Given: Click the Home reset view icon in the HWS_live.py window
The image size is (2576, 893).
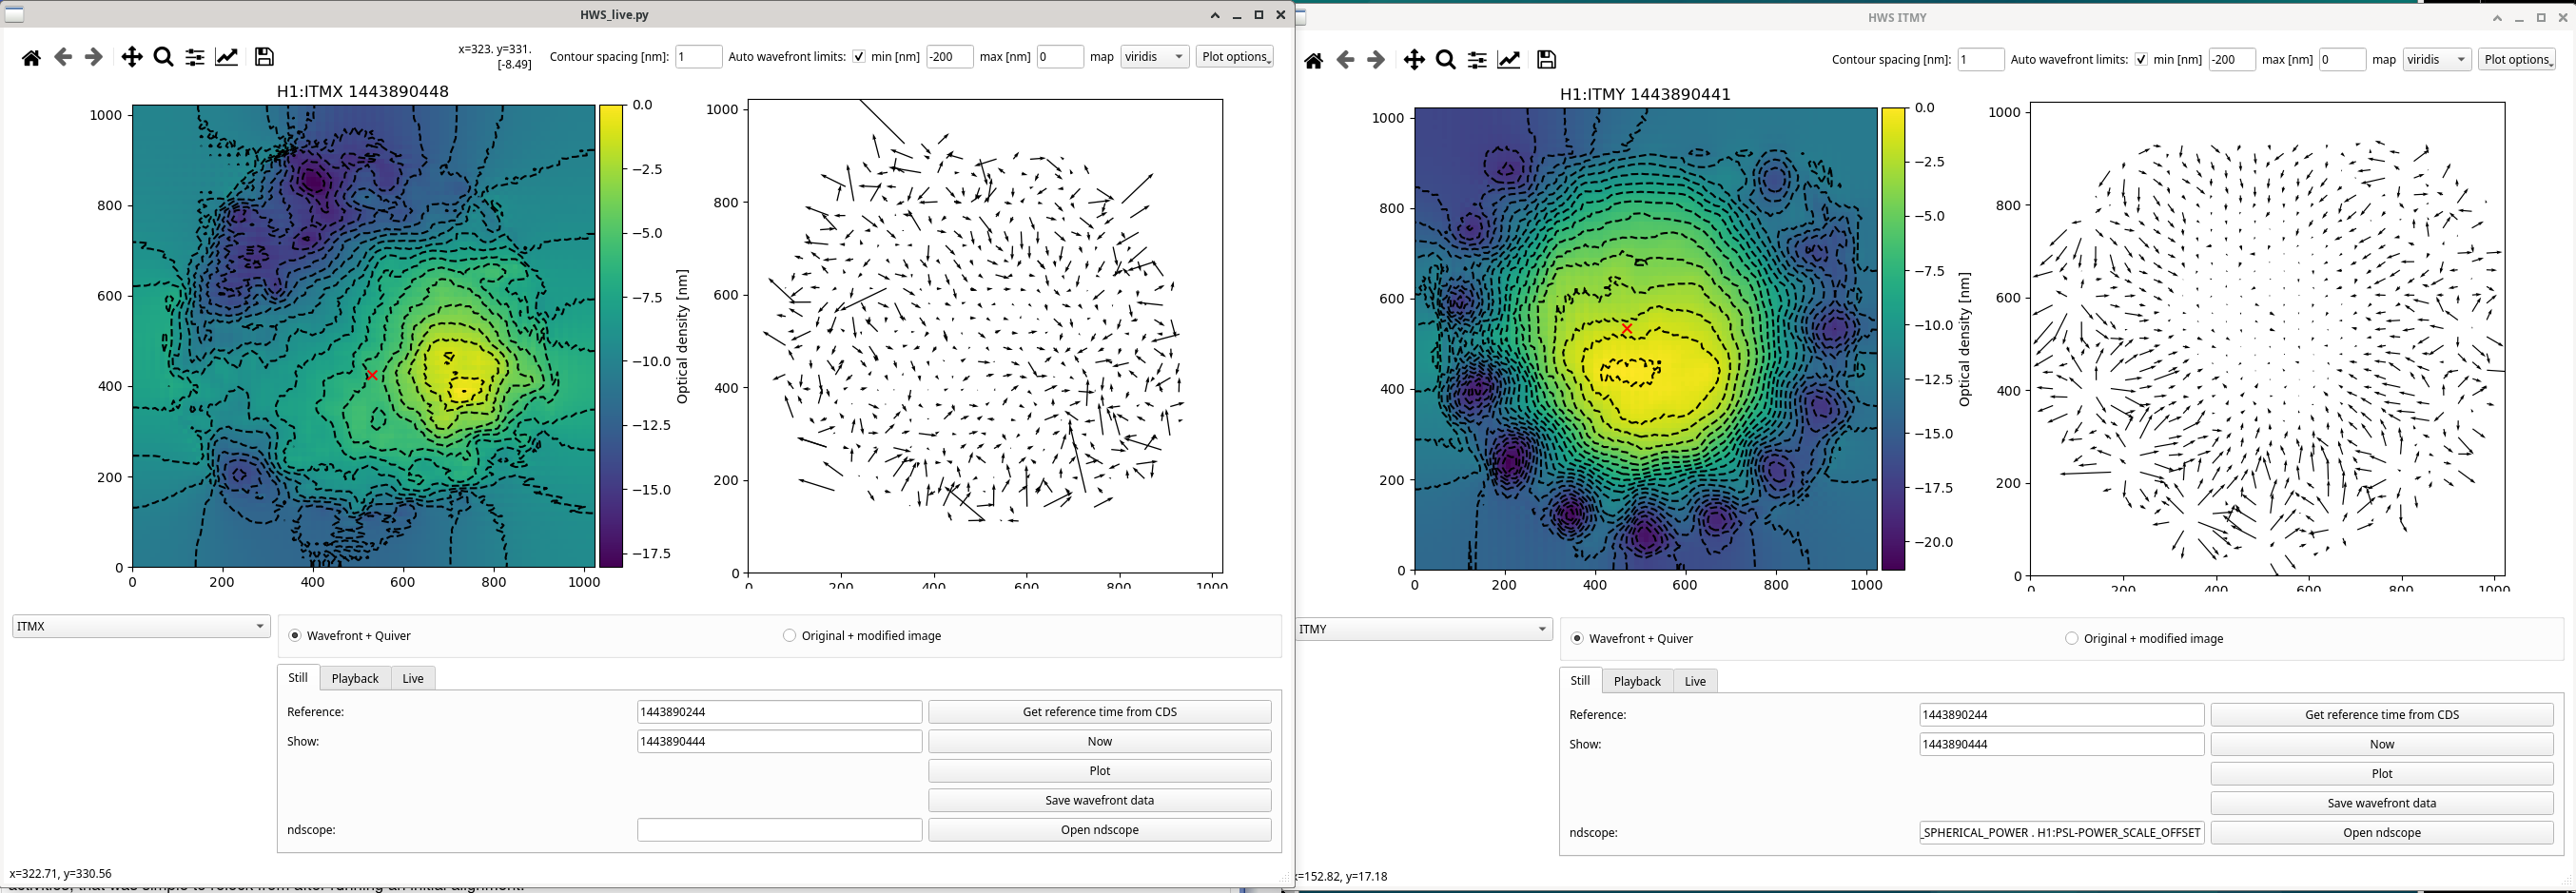Looking at the screenshot, I should [x=31, y=58].
